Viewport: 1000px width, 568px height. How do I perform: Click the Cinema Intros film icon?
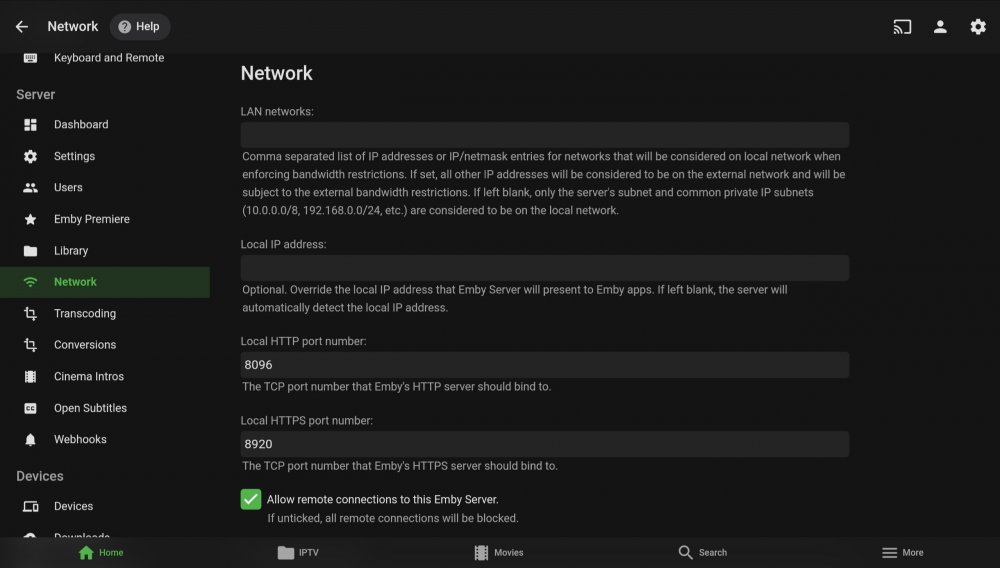30,377
